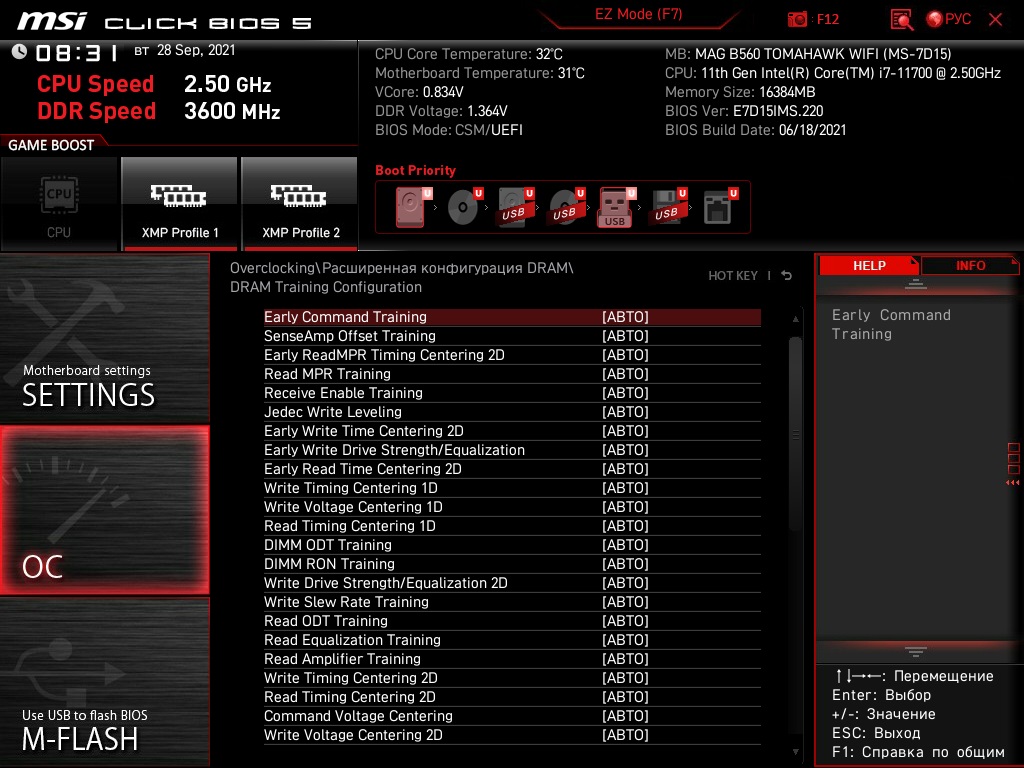The image size is (1024, 768).
Task: Open Jedec Write Leveling value dropdown
Action: 625,411
